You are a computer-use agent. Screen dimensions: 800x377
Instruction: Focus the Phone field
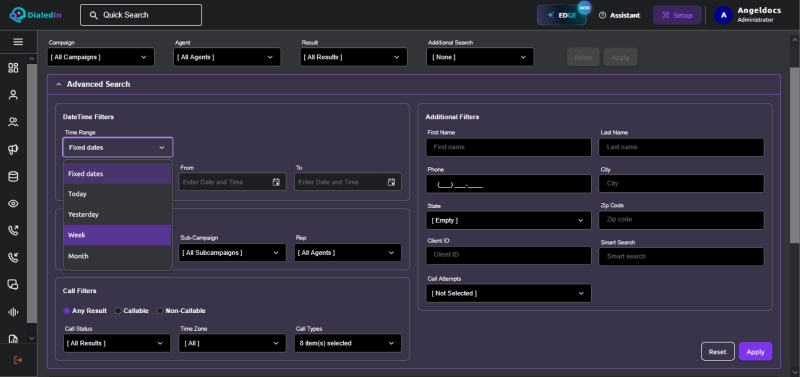[509, 184]
